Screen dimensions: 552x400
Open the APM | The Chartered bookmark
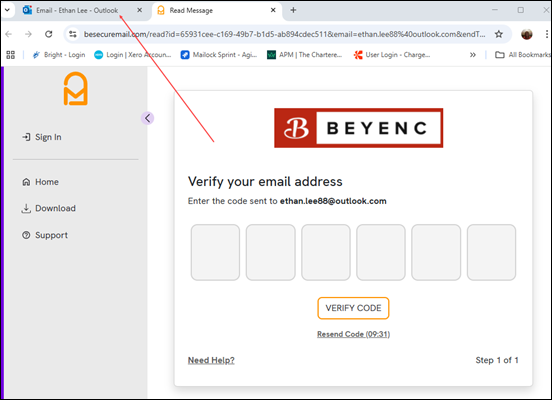[x=305, y=55]
